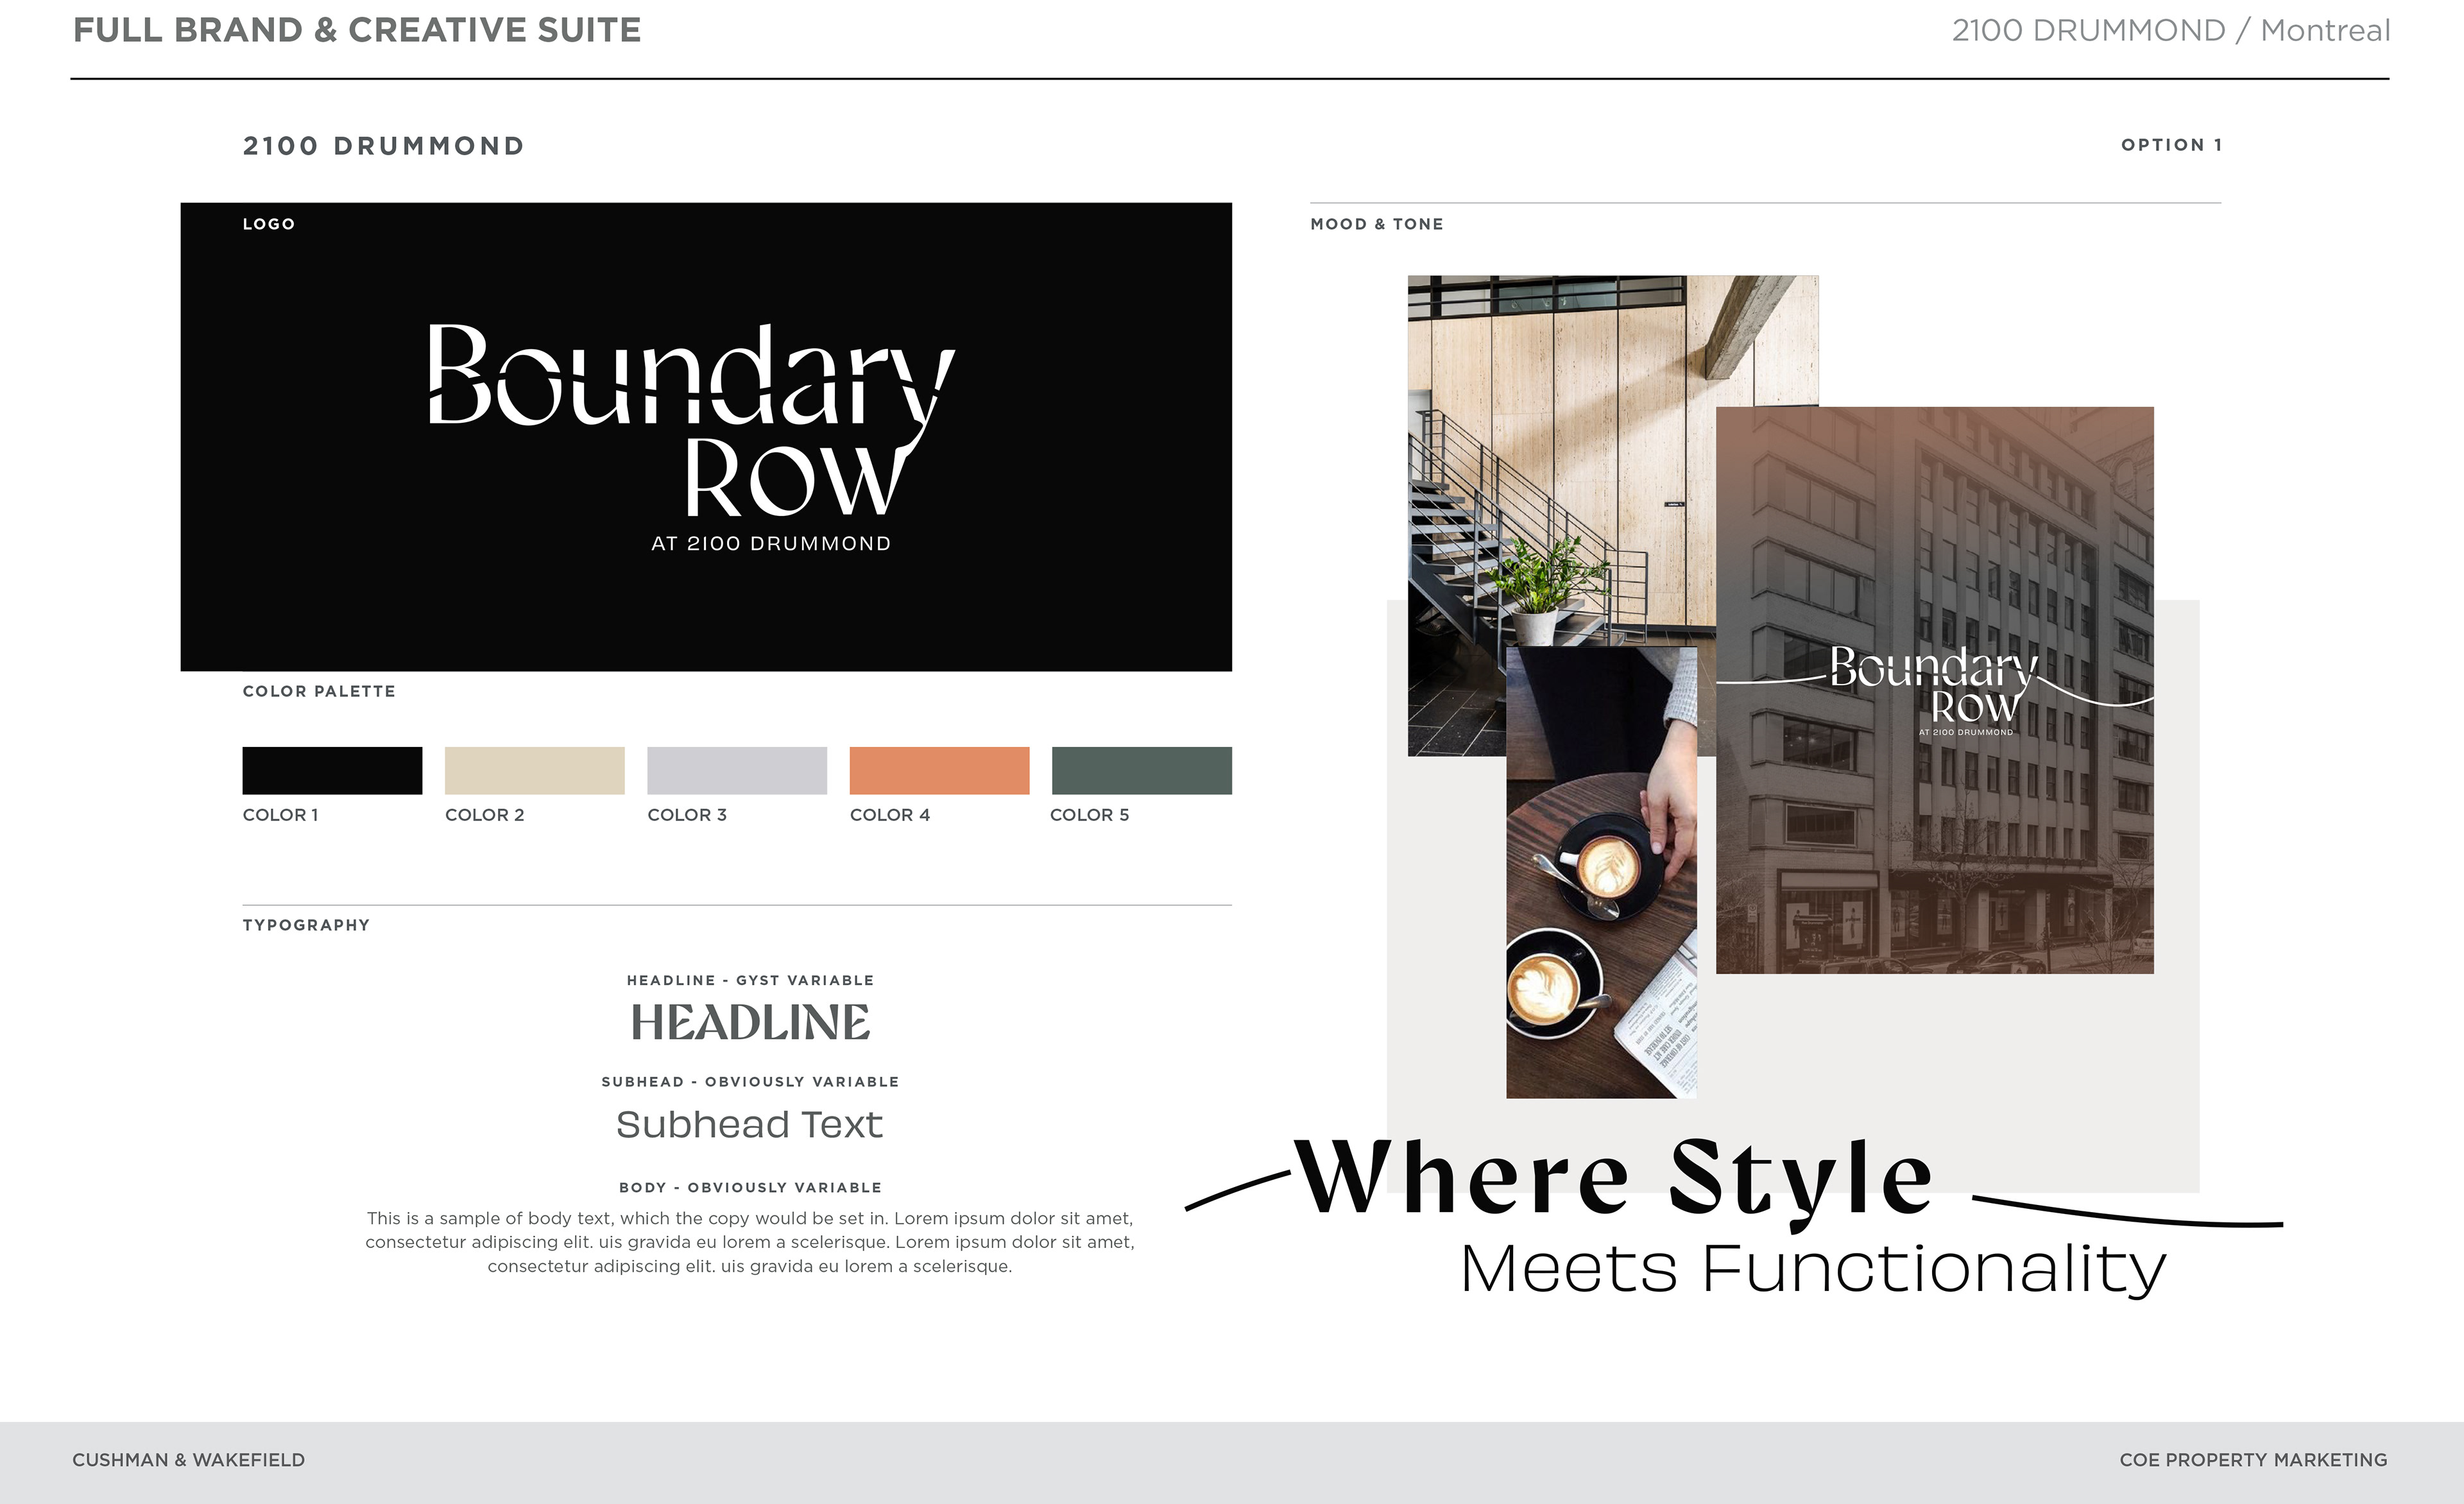
Task: Click the HEADLINE Gyst sample text
Action: (x=750, y=1023)
